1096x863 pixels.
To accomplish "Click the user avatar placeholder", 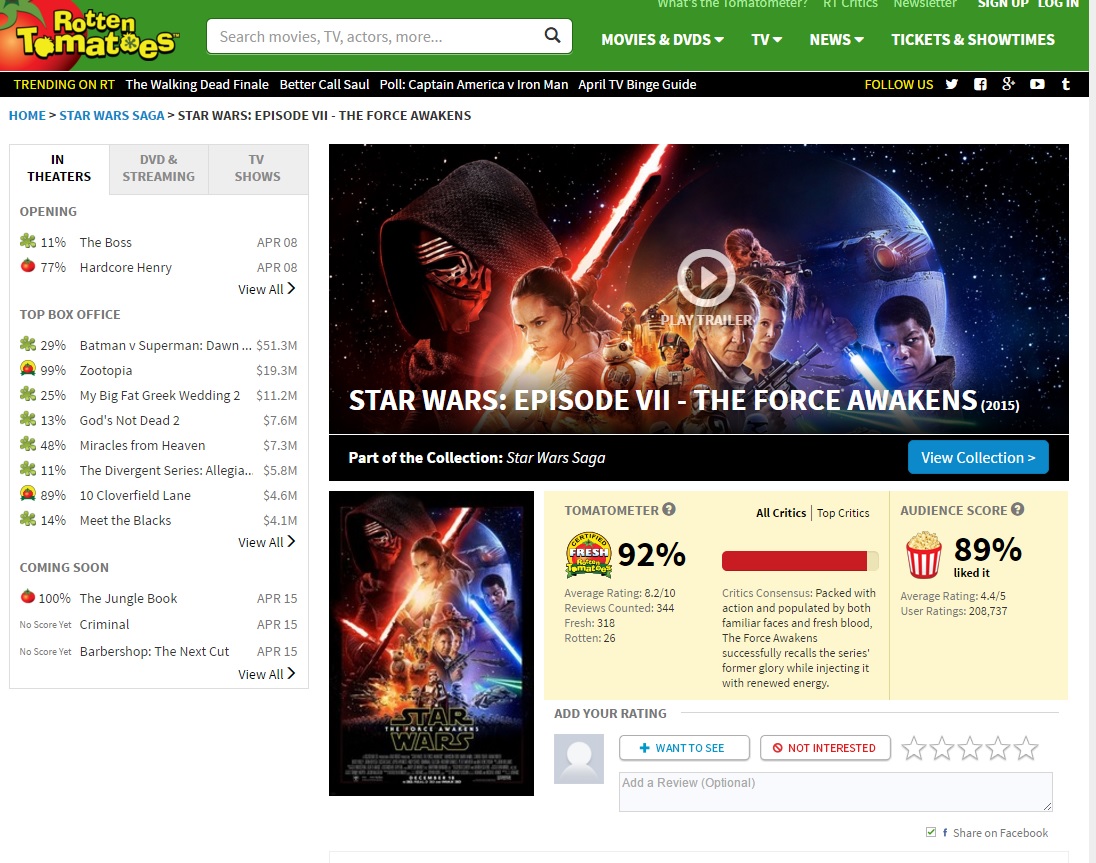I will 579,758.
